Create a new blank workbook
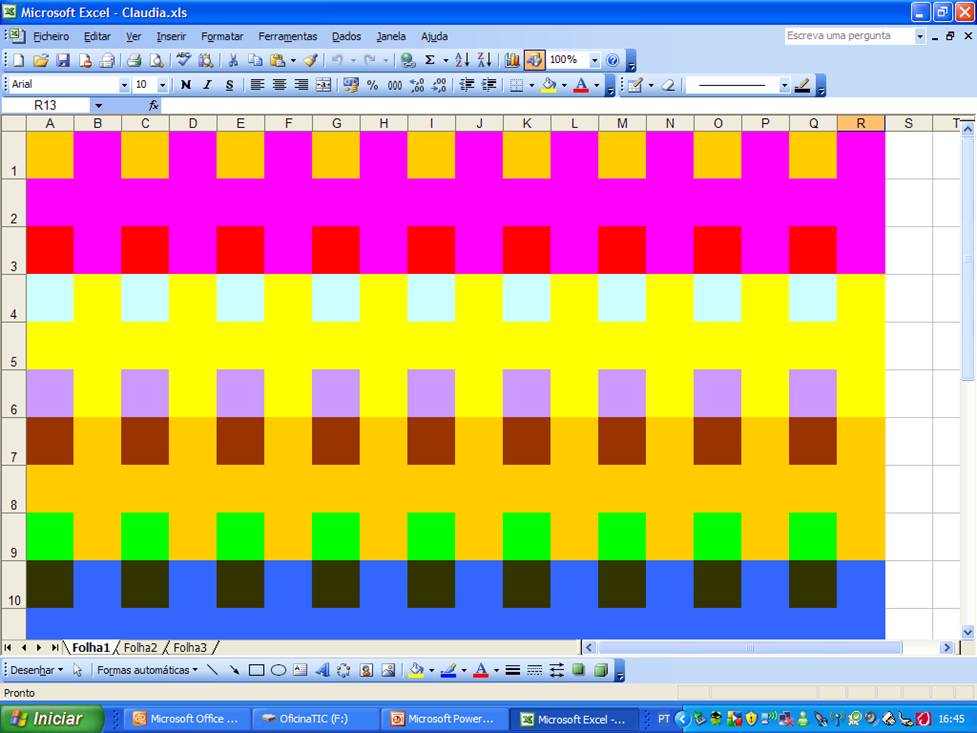977x733 pixels. [19, 60]
